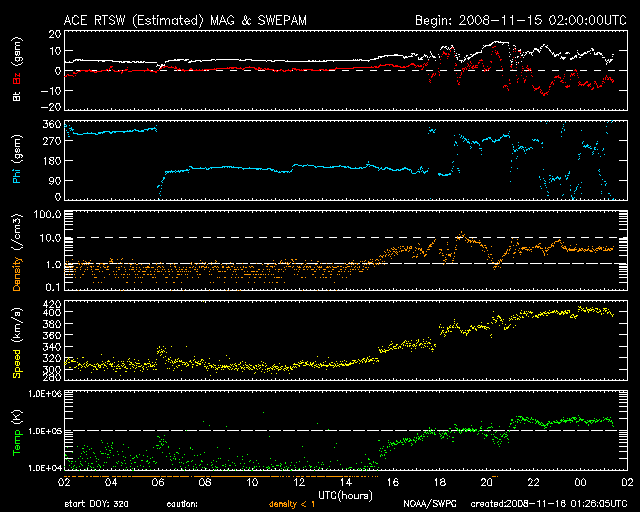The width and height of the screenshot is (640, 512).
Task: Click the '(/cm3)' density unit label
Action: [x=17, y=232]
